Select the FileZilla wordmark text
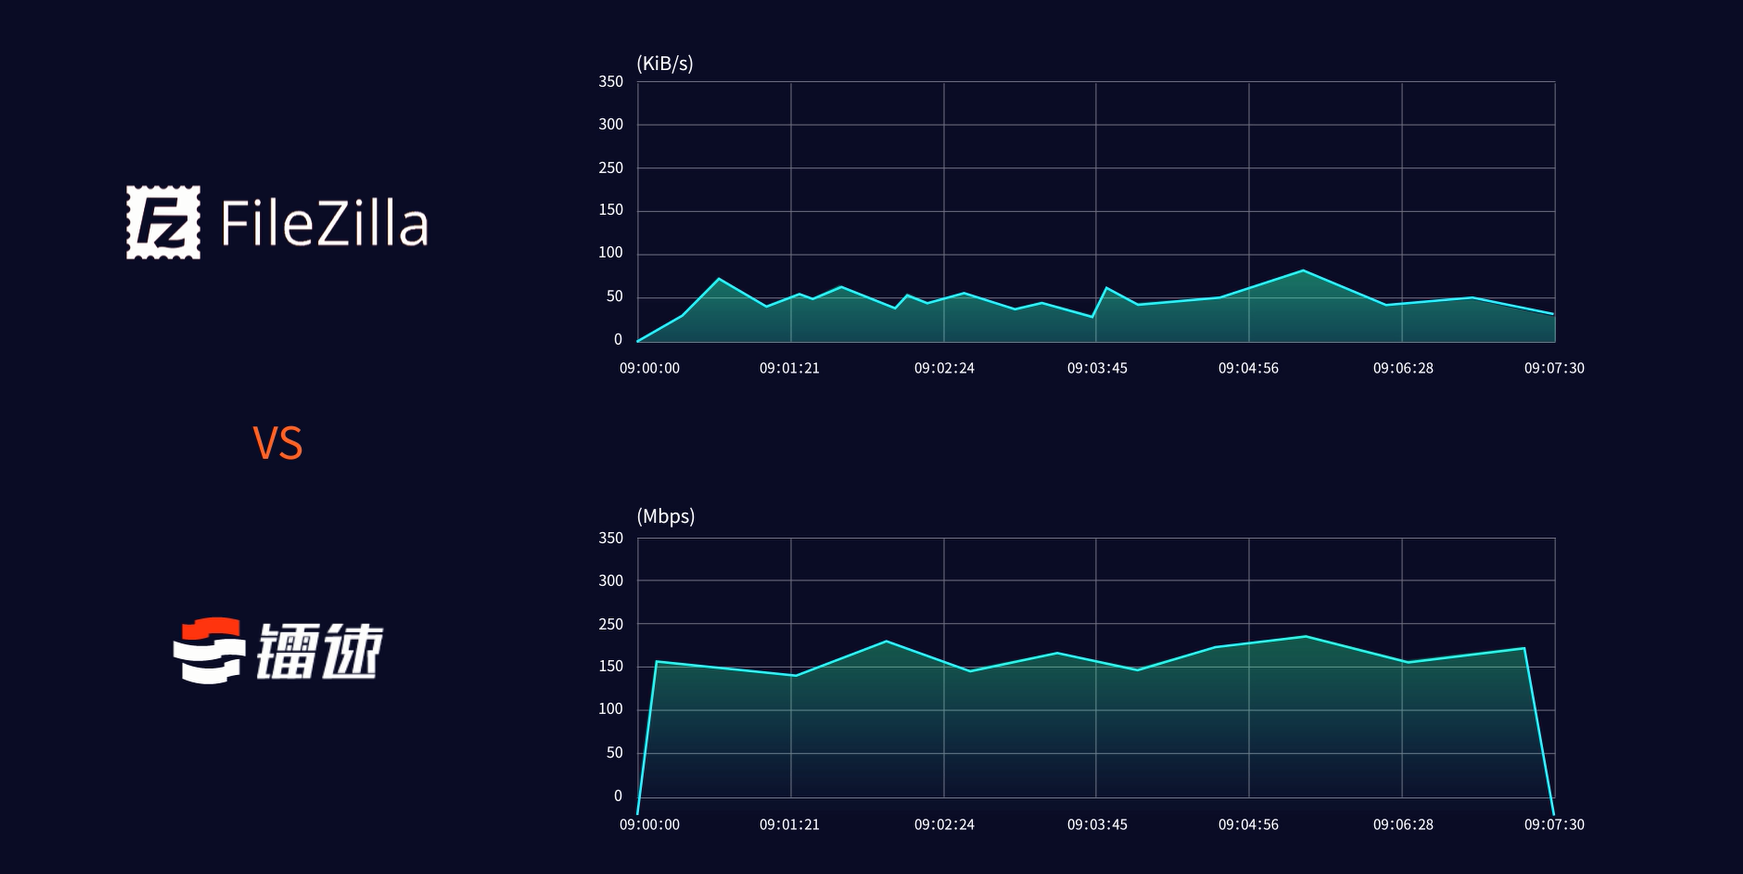1743x874 pixels. 324,223
